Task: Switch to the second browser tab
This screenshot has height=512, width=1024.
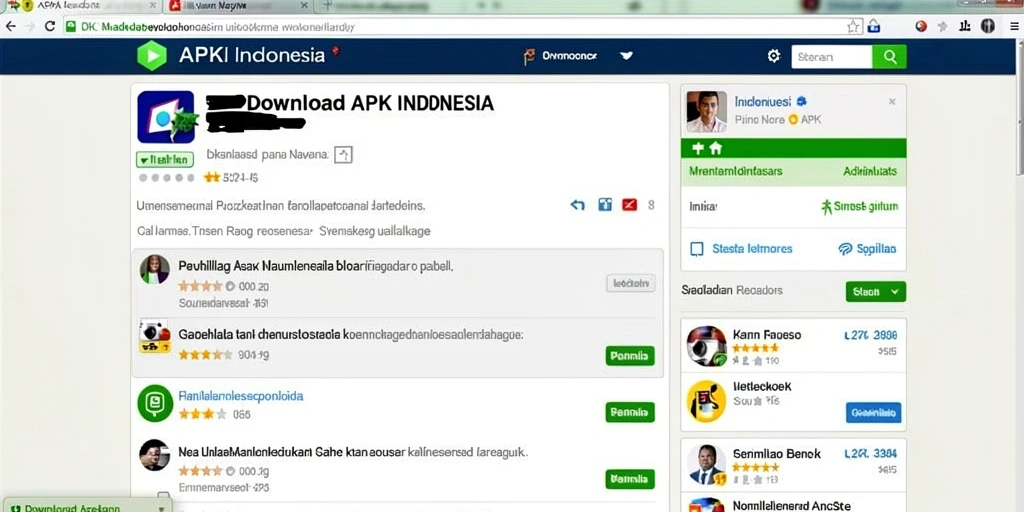Action: [x=238, y=6]
